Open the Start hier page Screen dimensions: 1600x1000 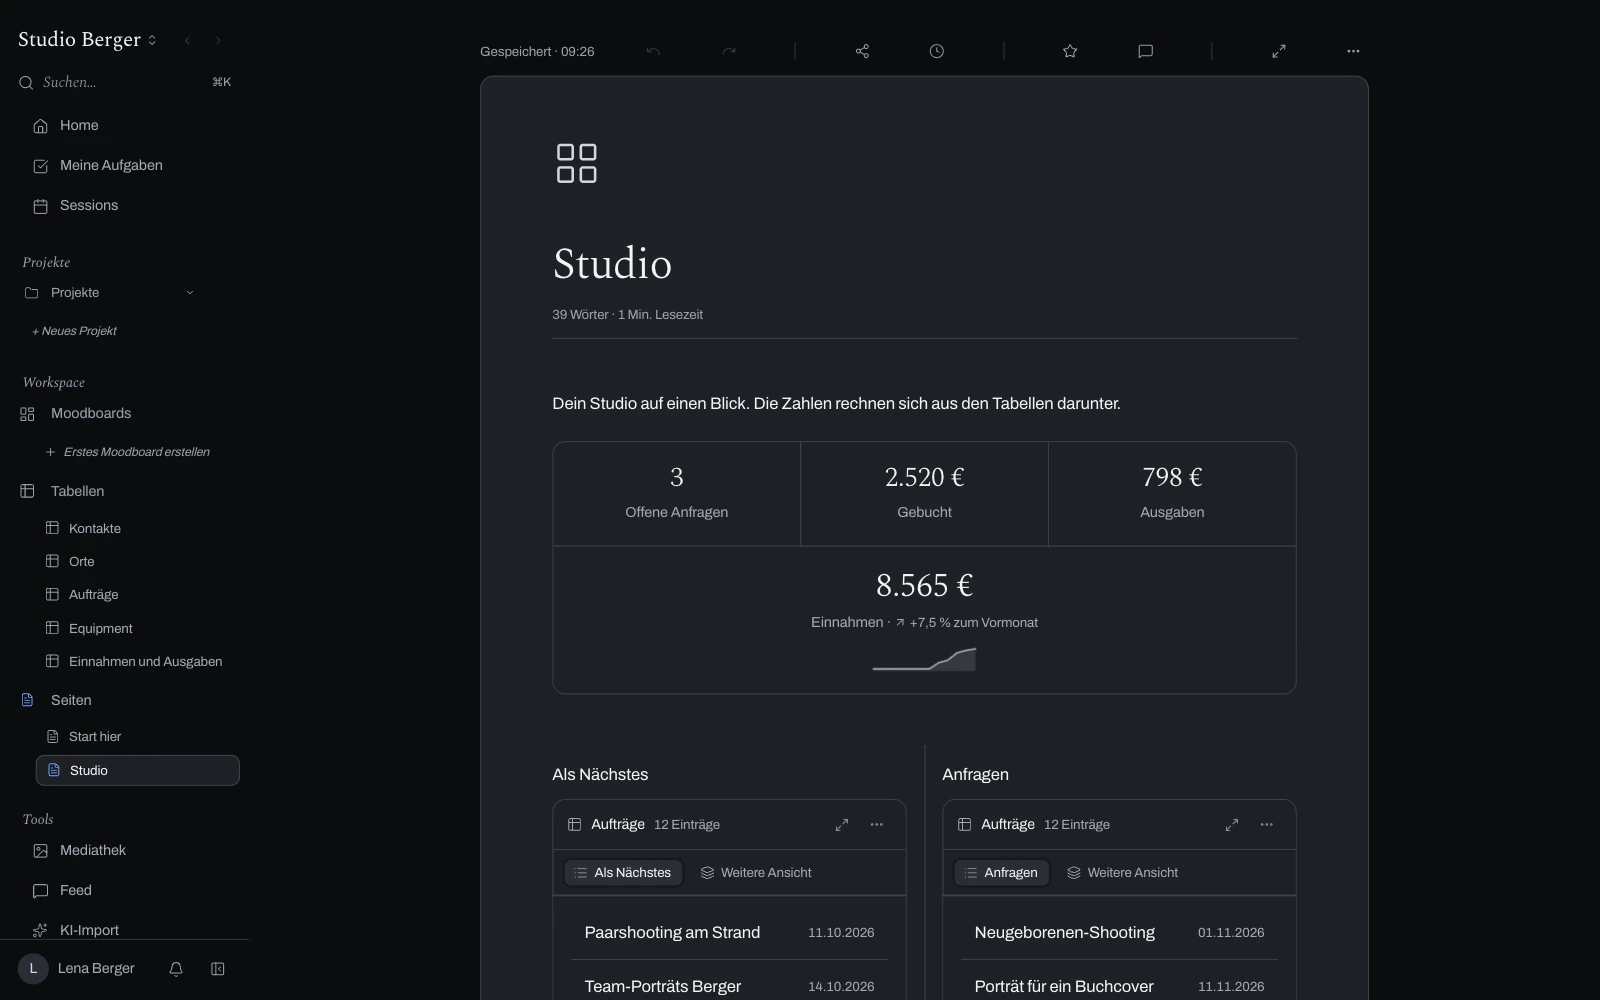pos(95,736)
